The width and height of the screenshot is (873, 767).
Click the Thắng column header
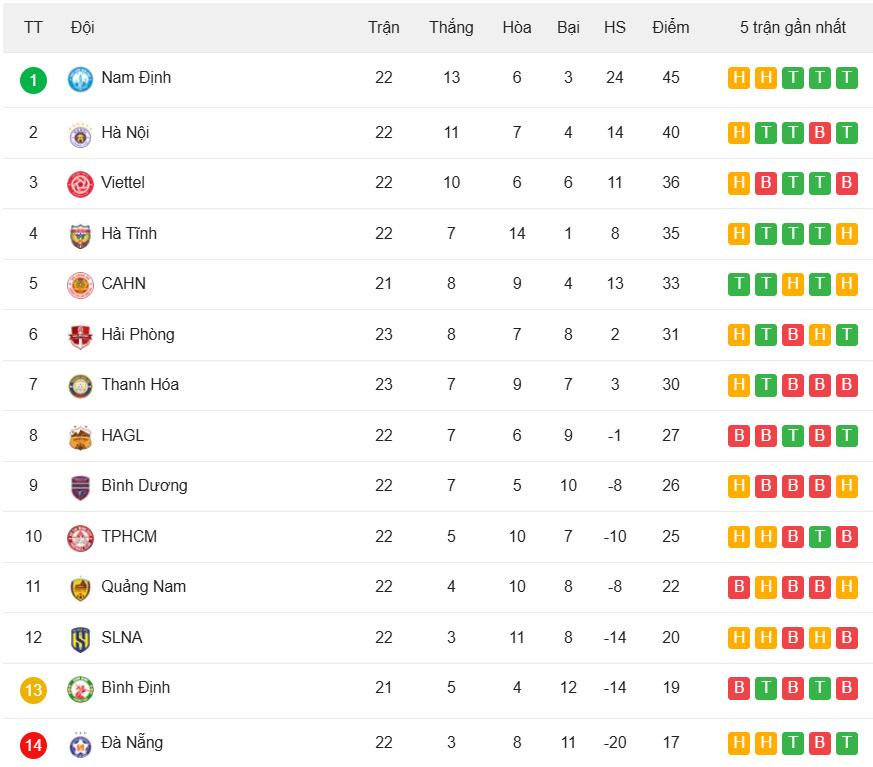(x=451, y=27)
